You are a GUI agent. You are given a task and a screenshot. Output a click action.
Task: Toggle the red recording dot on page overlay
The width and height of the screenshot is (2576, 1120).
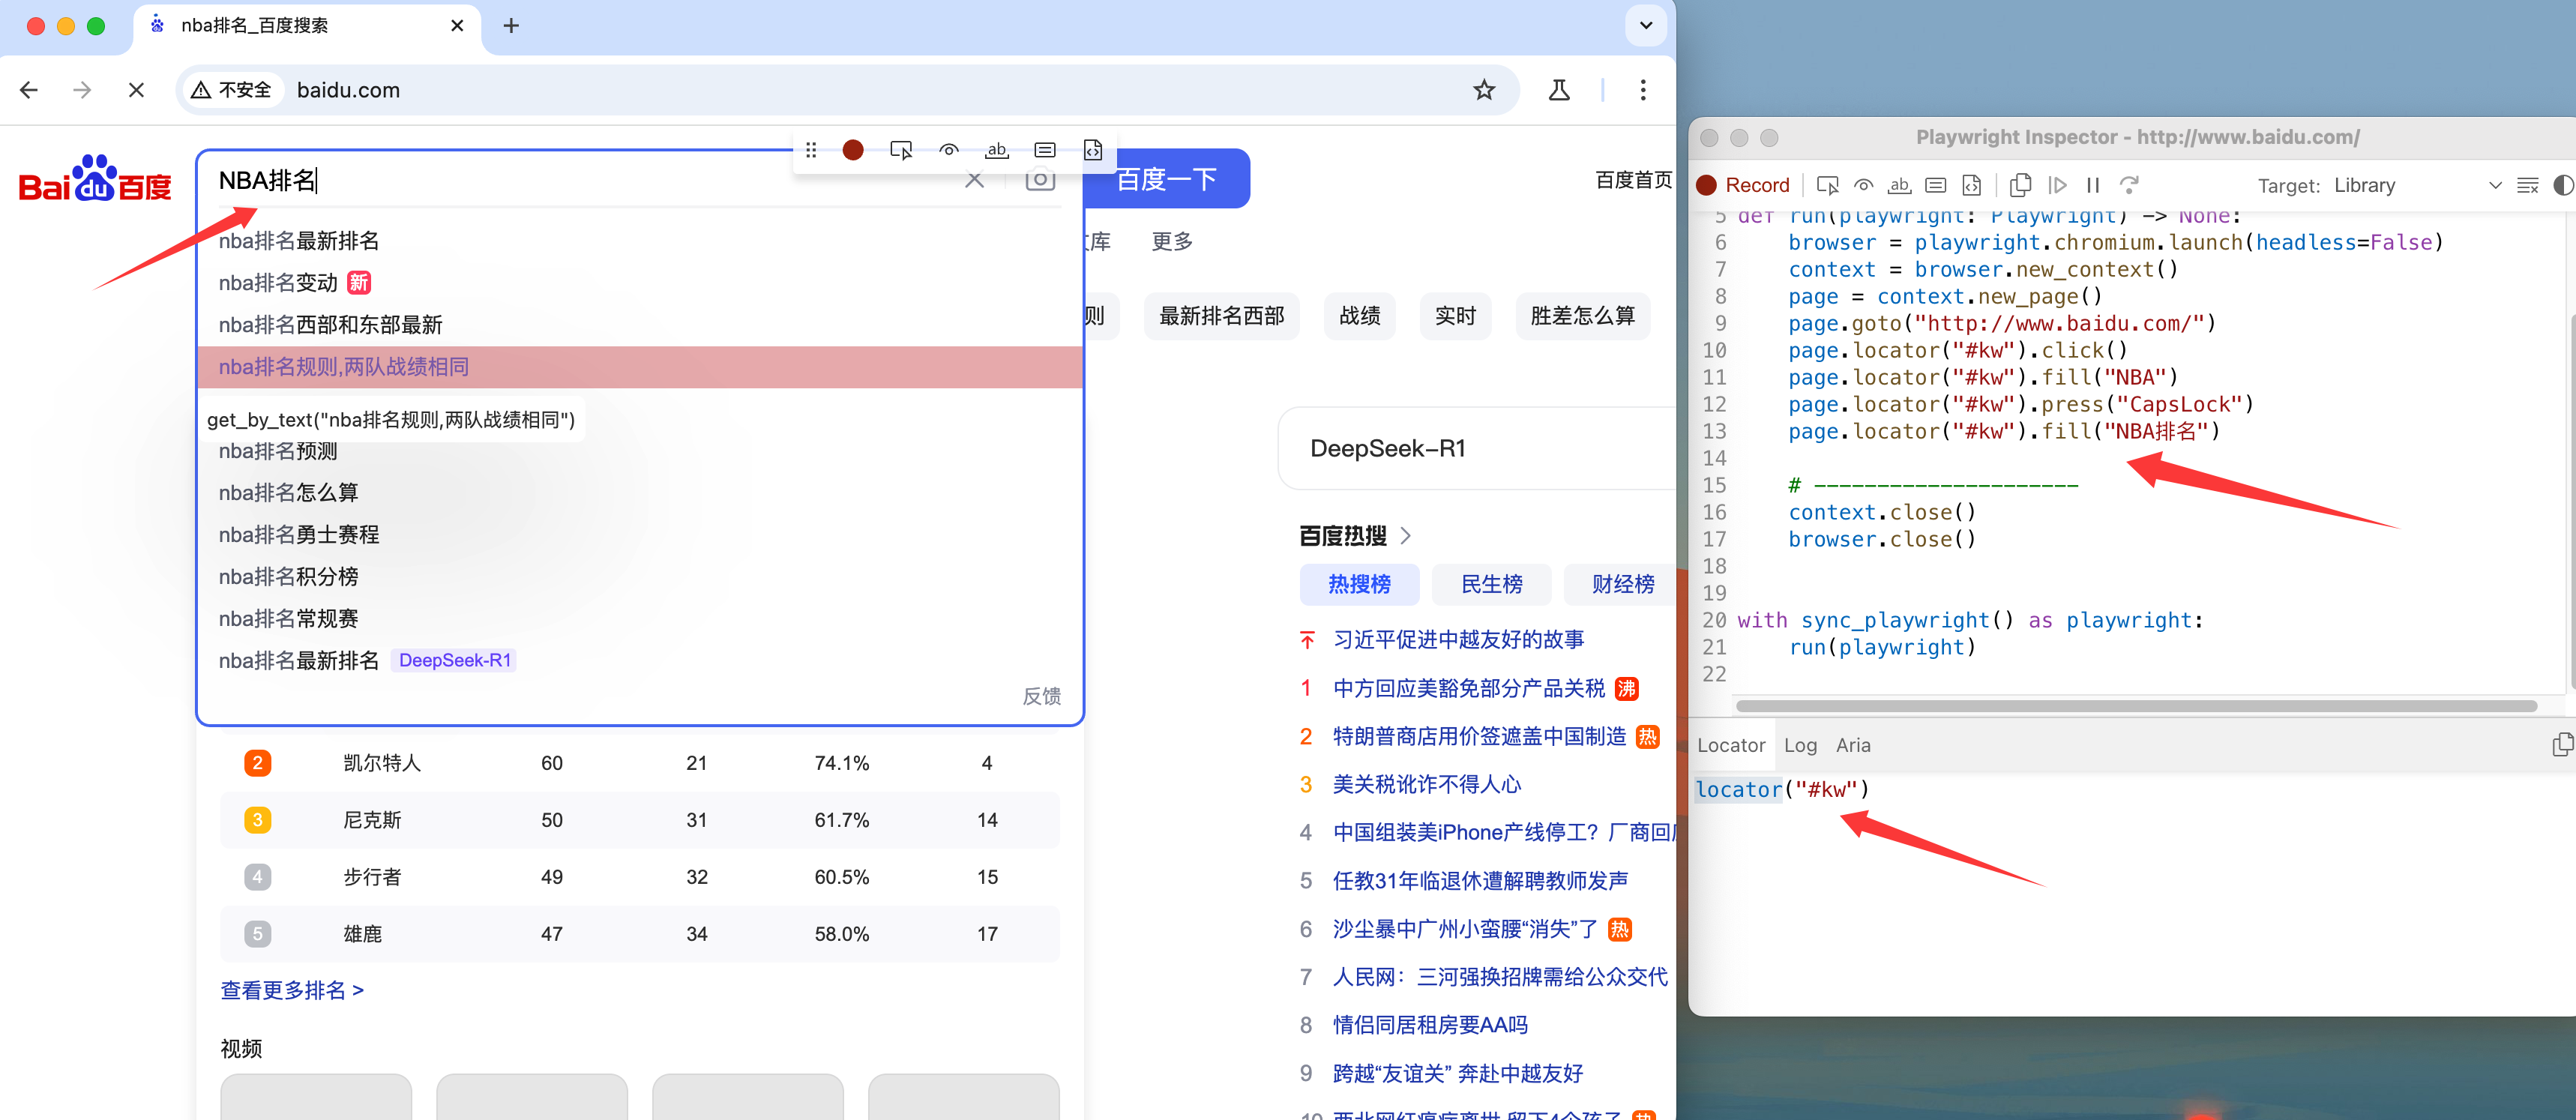853,150
